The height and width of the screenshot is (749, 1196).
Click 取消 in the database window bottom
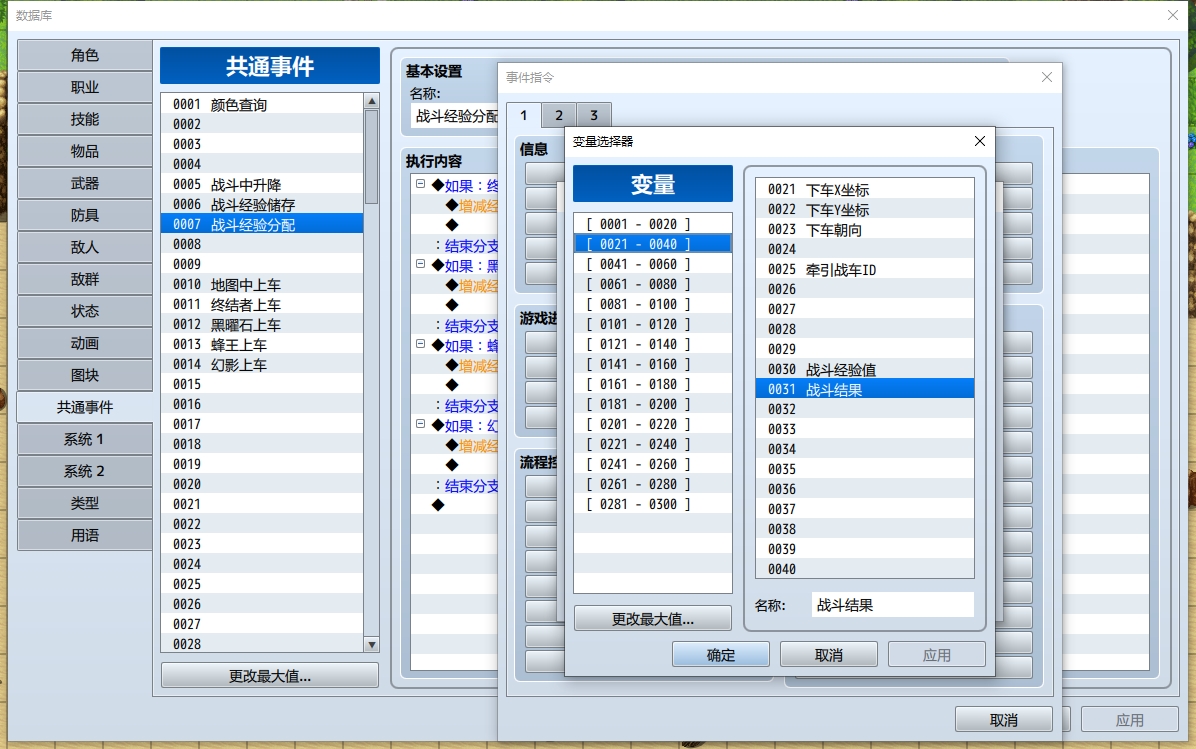(1004, 719)
